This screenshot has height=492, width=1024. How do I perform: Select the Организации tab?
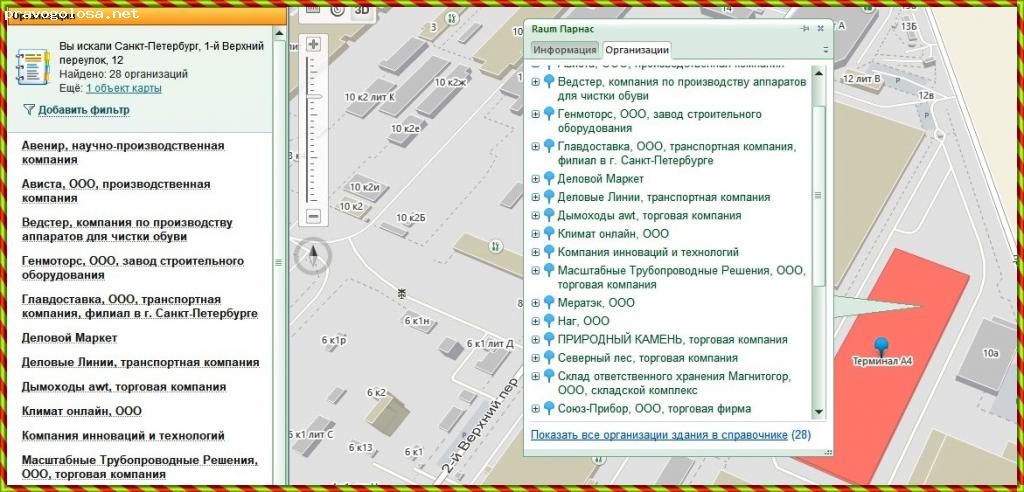pyautogui.click(x=636, y=50)
